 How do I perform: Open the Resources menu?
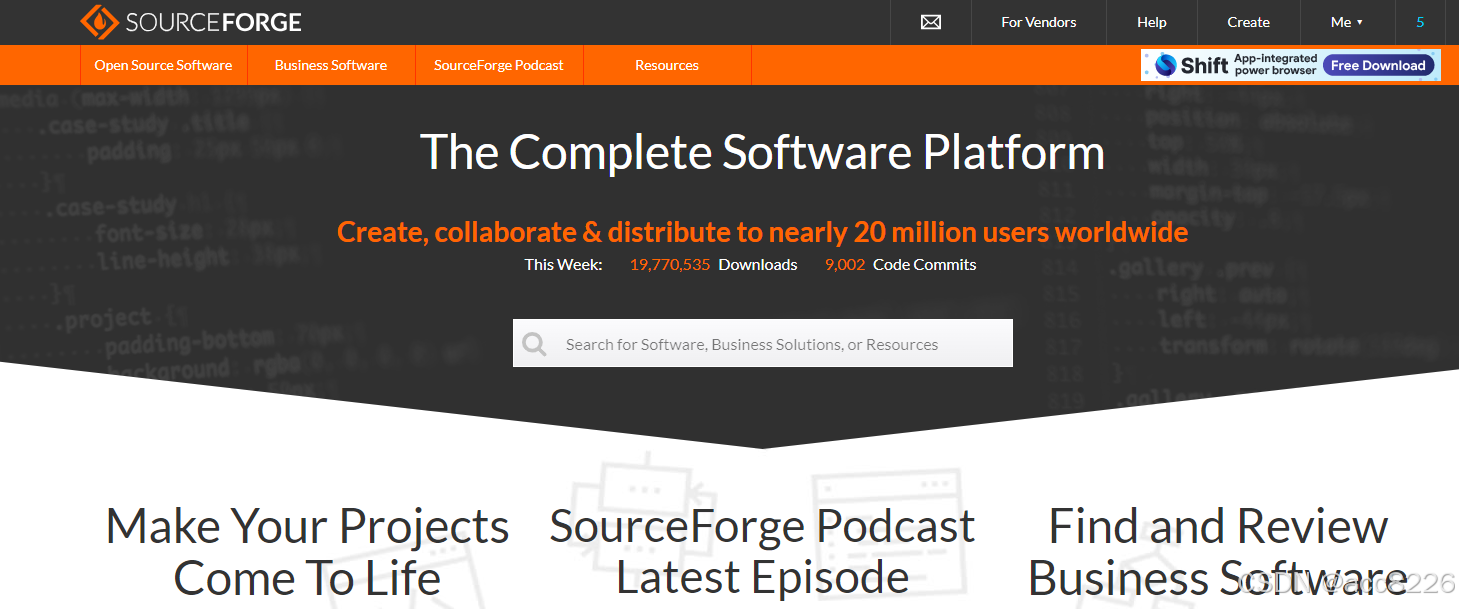(x=667, y=65)
